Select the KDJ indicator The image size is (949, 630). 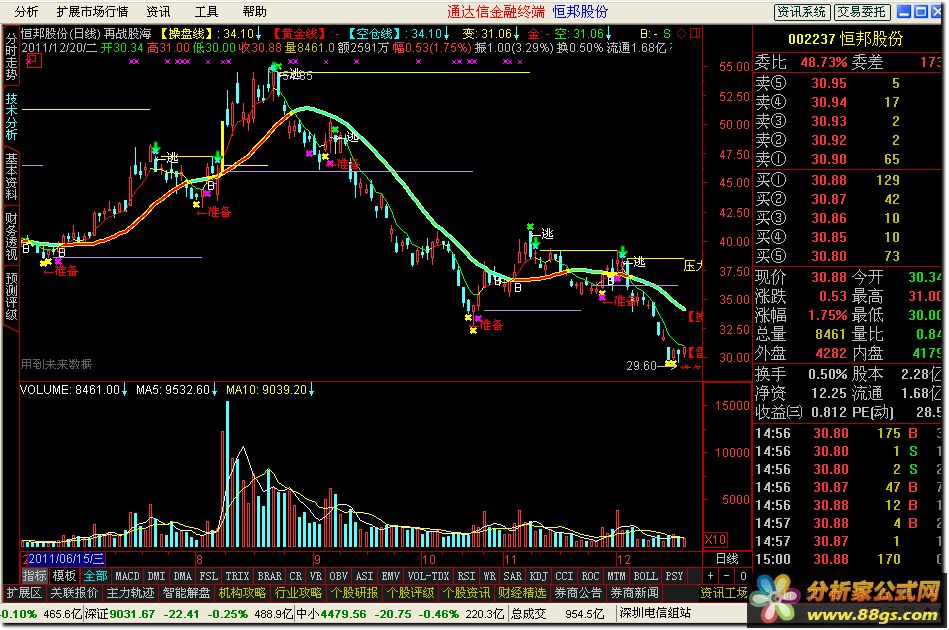(x=539, y=576)
